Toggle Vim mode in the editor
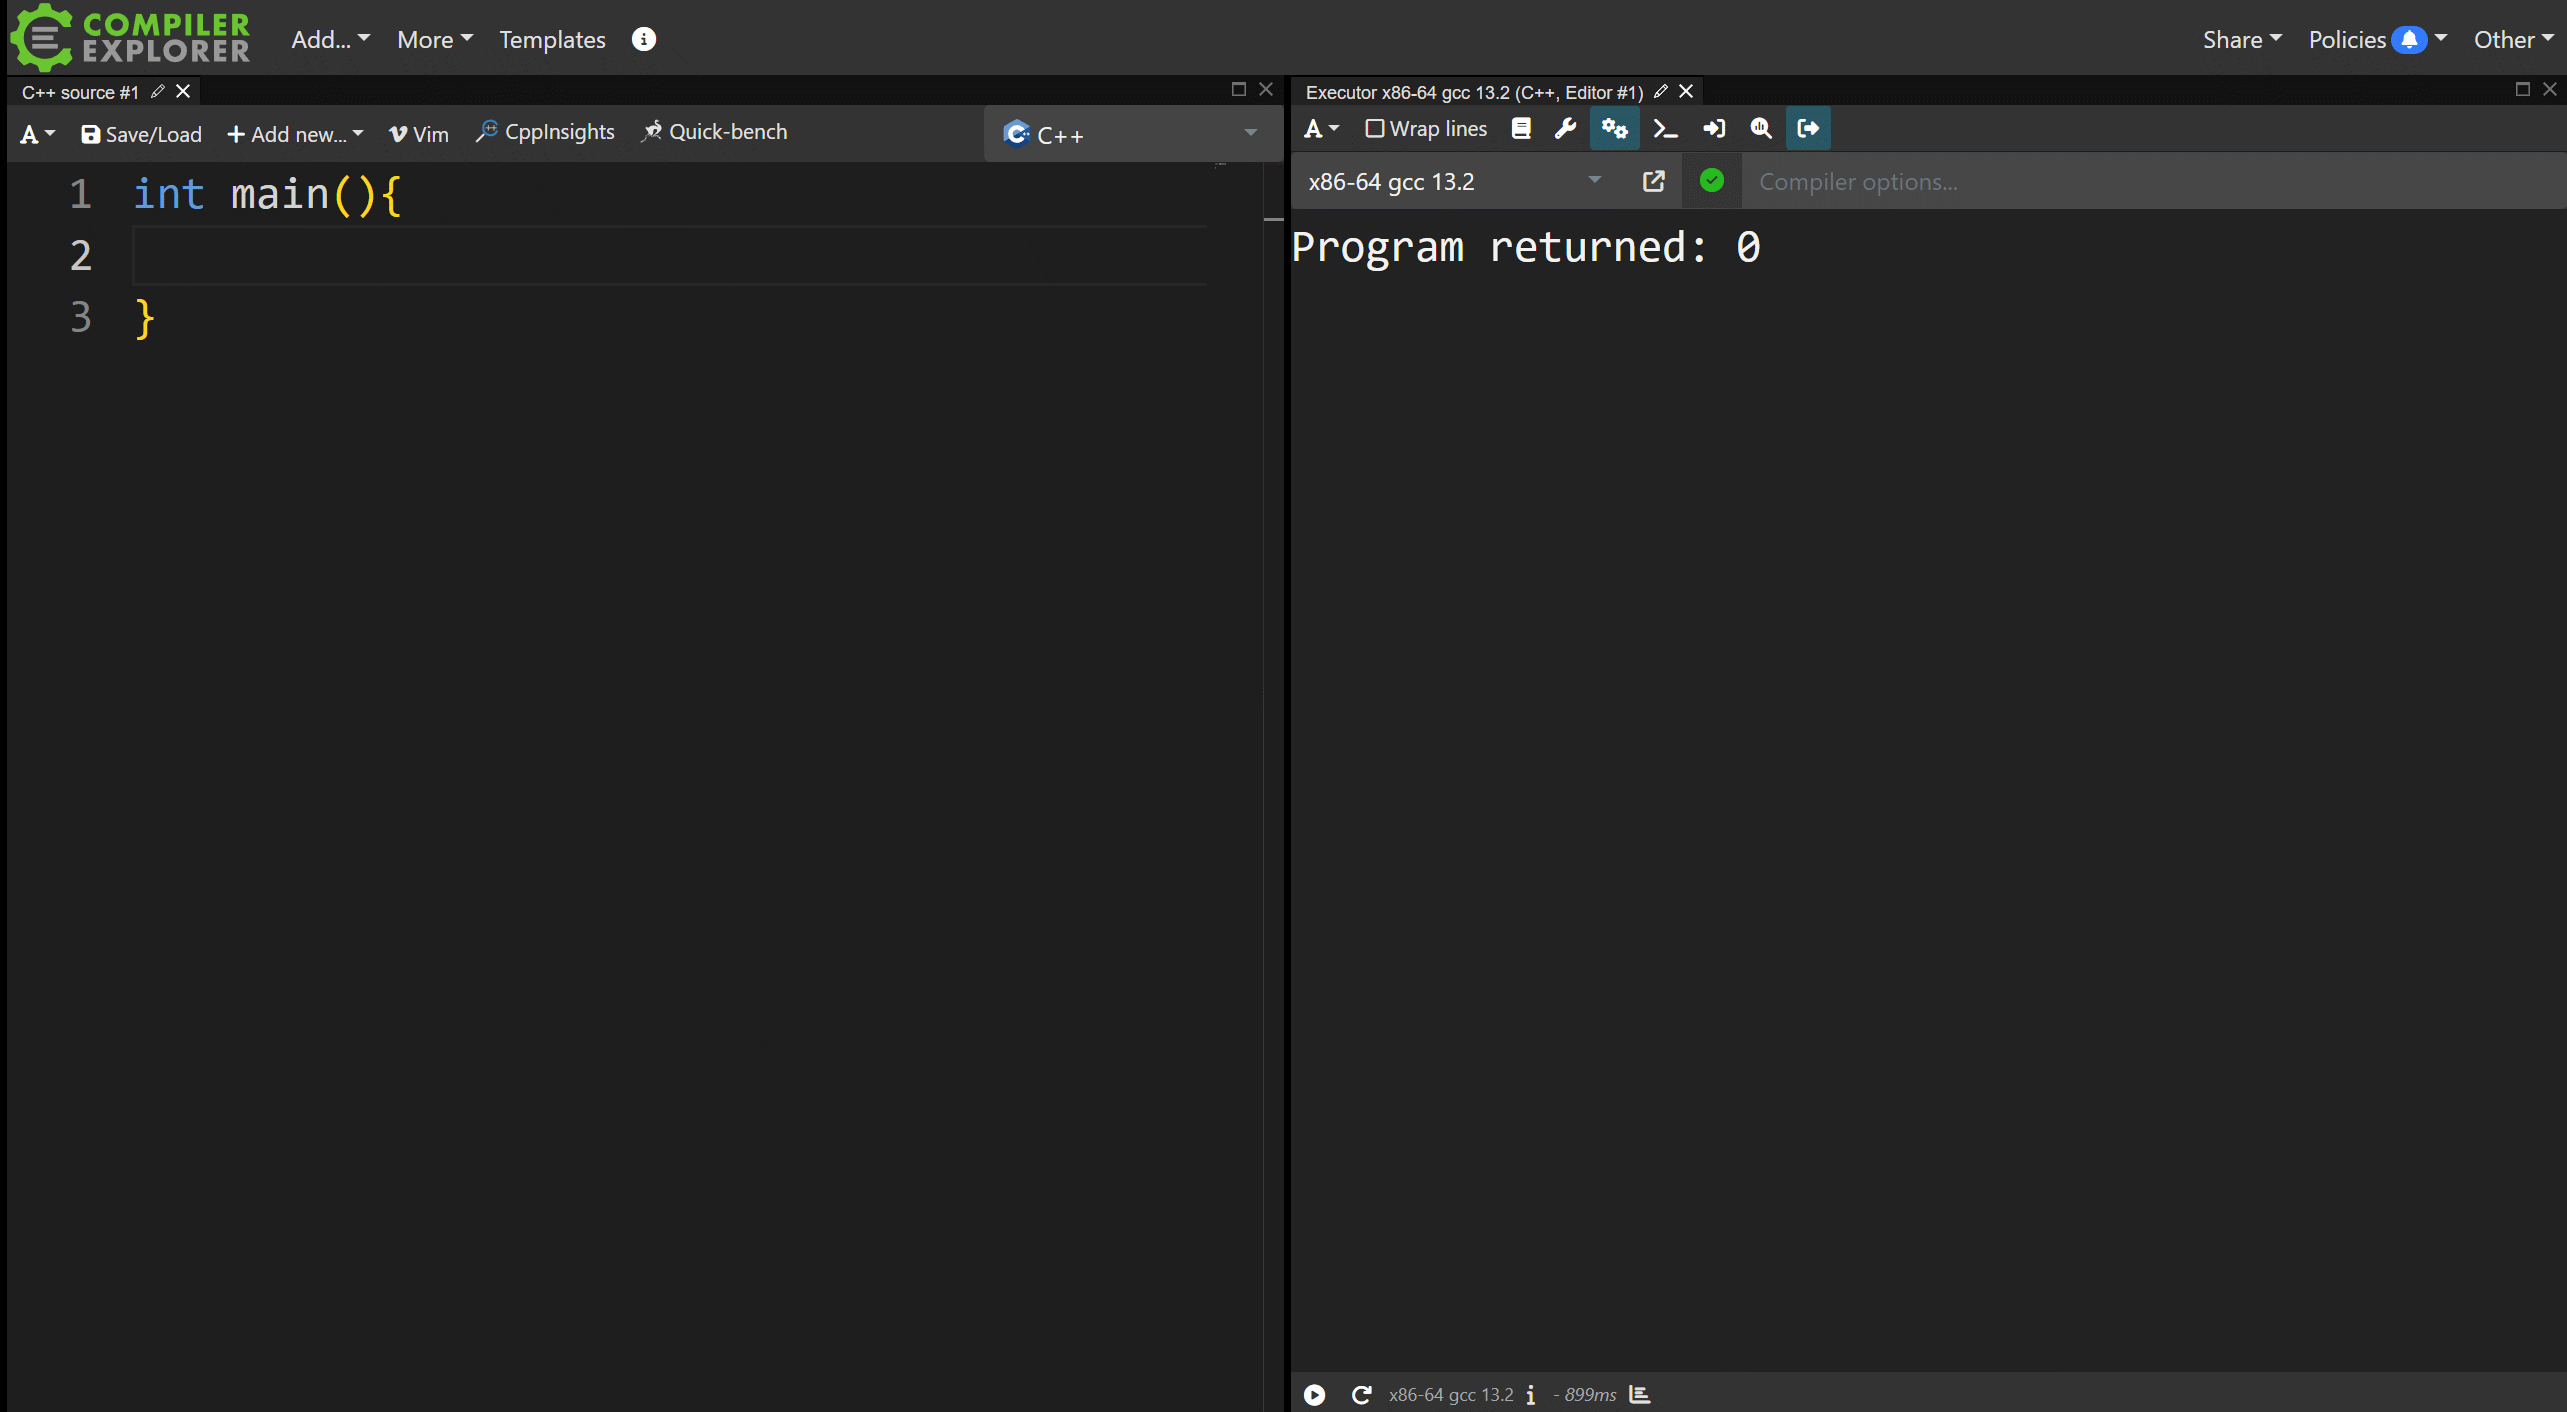 coord(419,134)
